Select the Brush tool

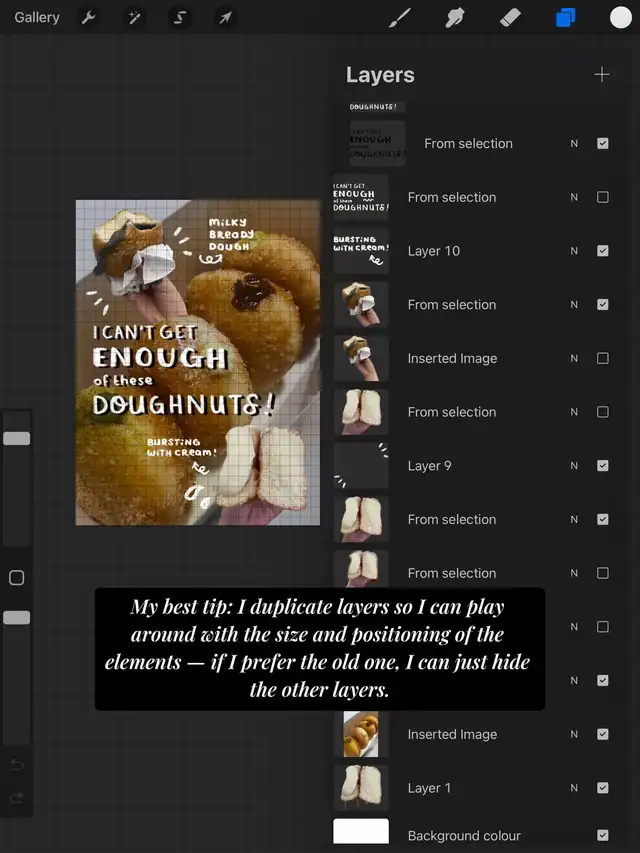click(x=400, y=18)
